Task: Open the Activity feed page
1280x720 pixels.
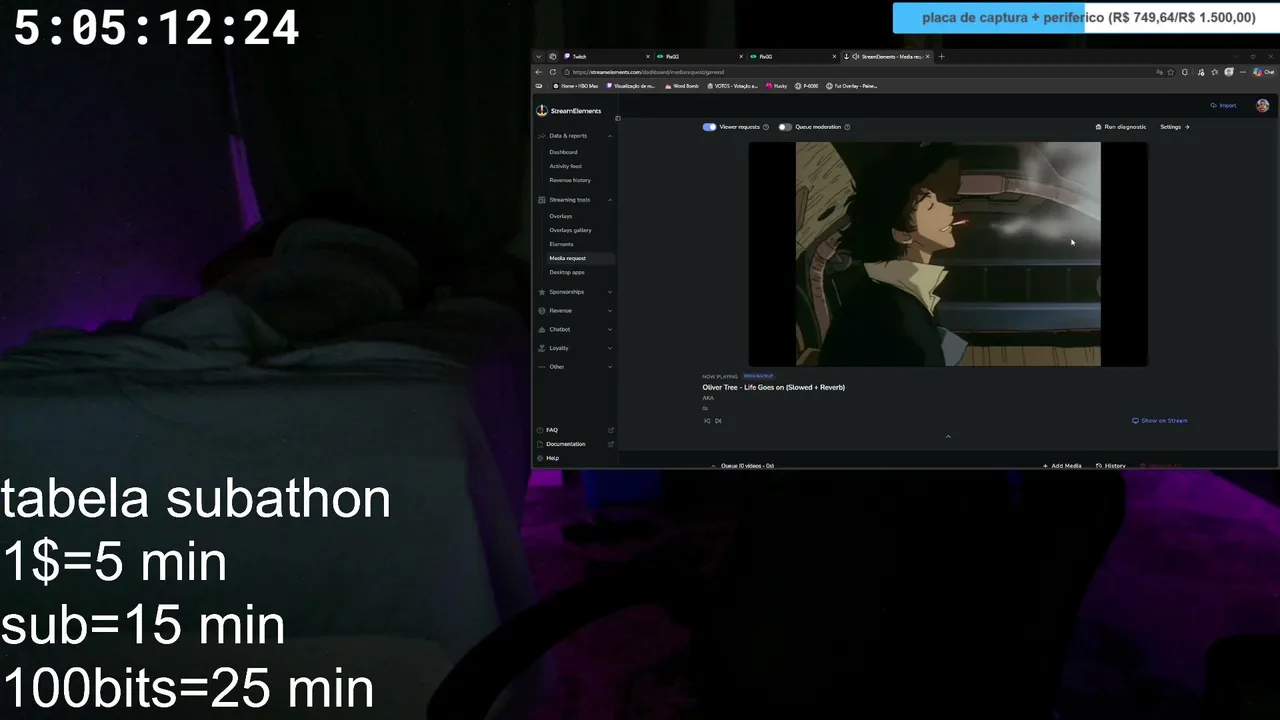Action: tap(565, 166)
